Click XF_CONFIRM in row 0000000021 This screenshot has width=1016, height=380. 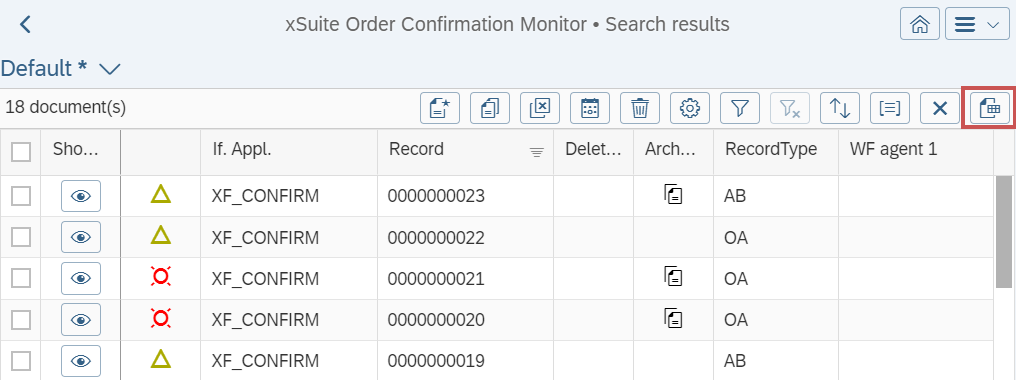(x=265, y=279)
